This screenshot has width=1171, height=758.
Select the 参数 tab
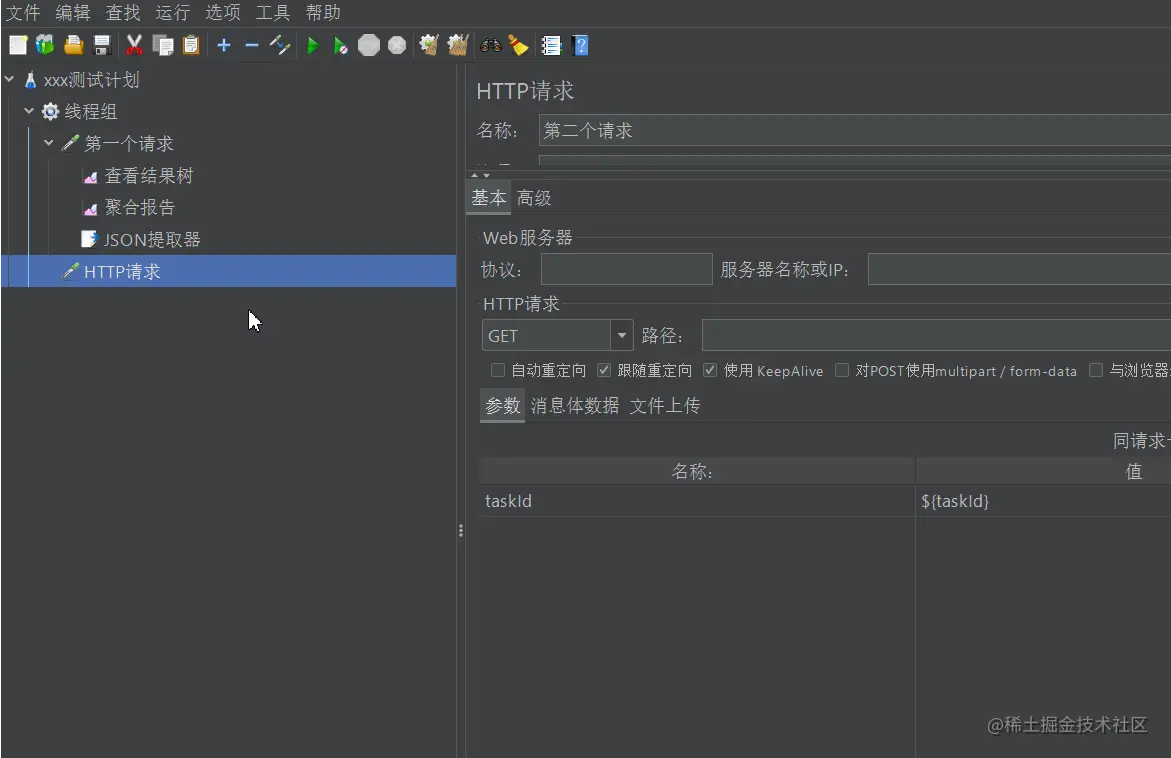tap(503, 406)
